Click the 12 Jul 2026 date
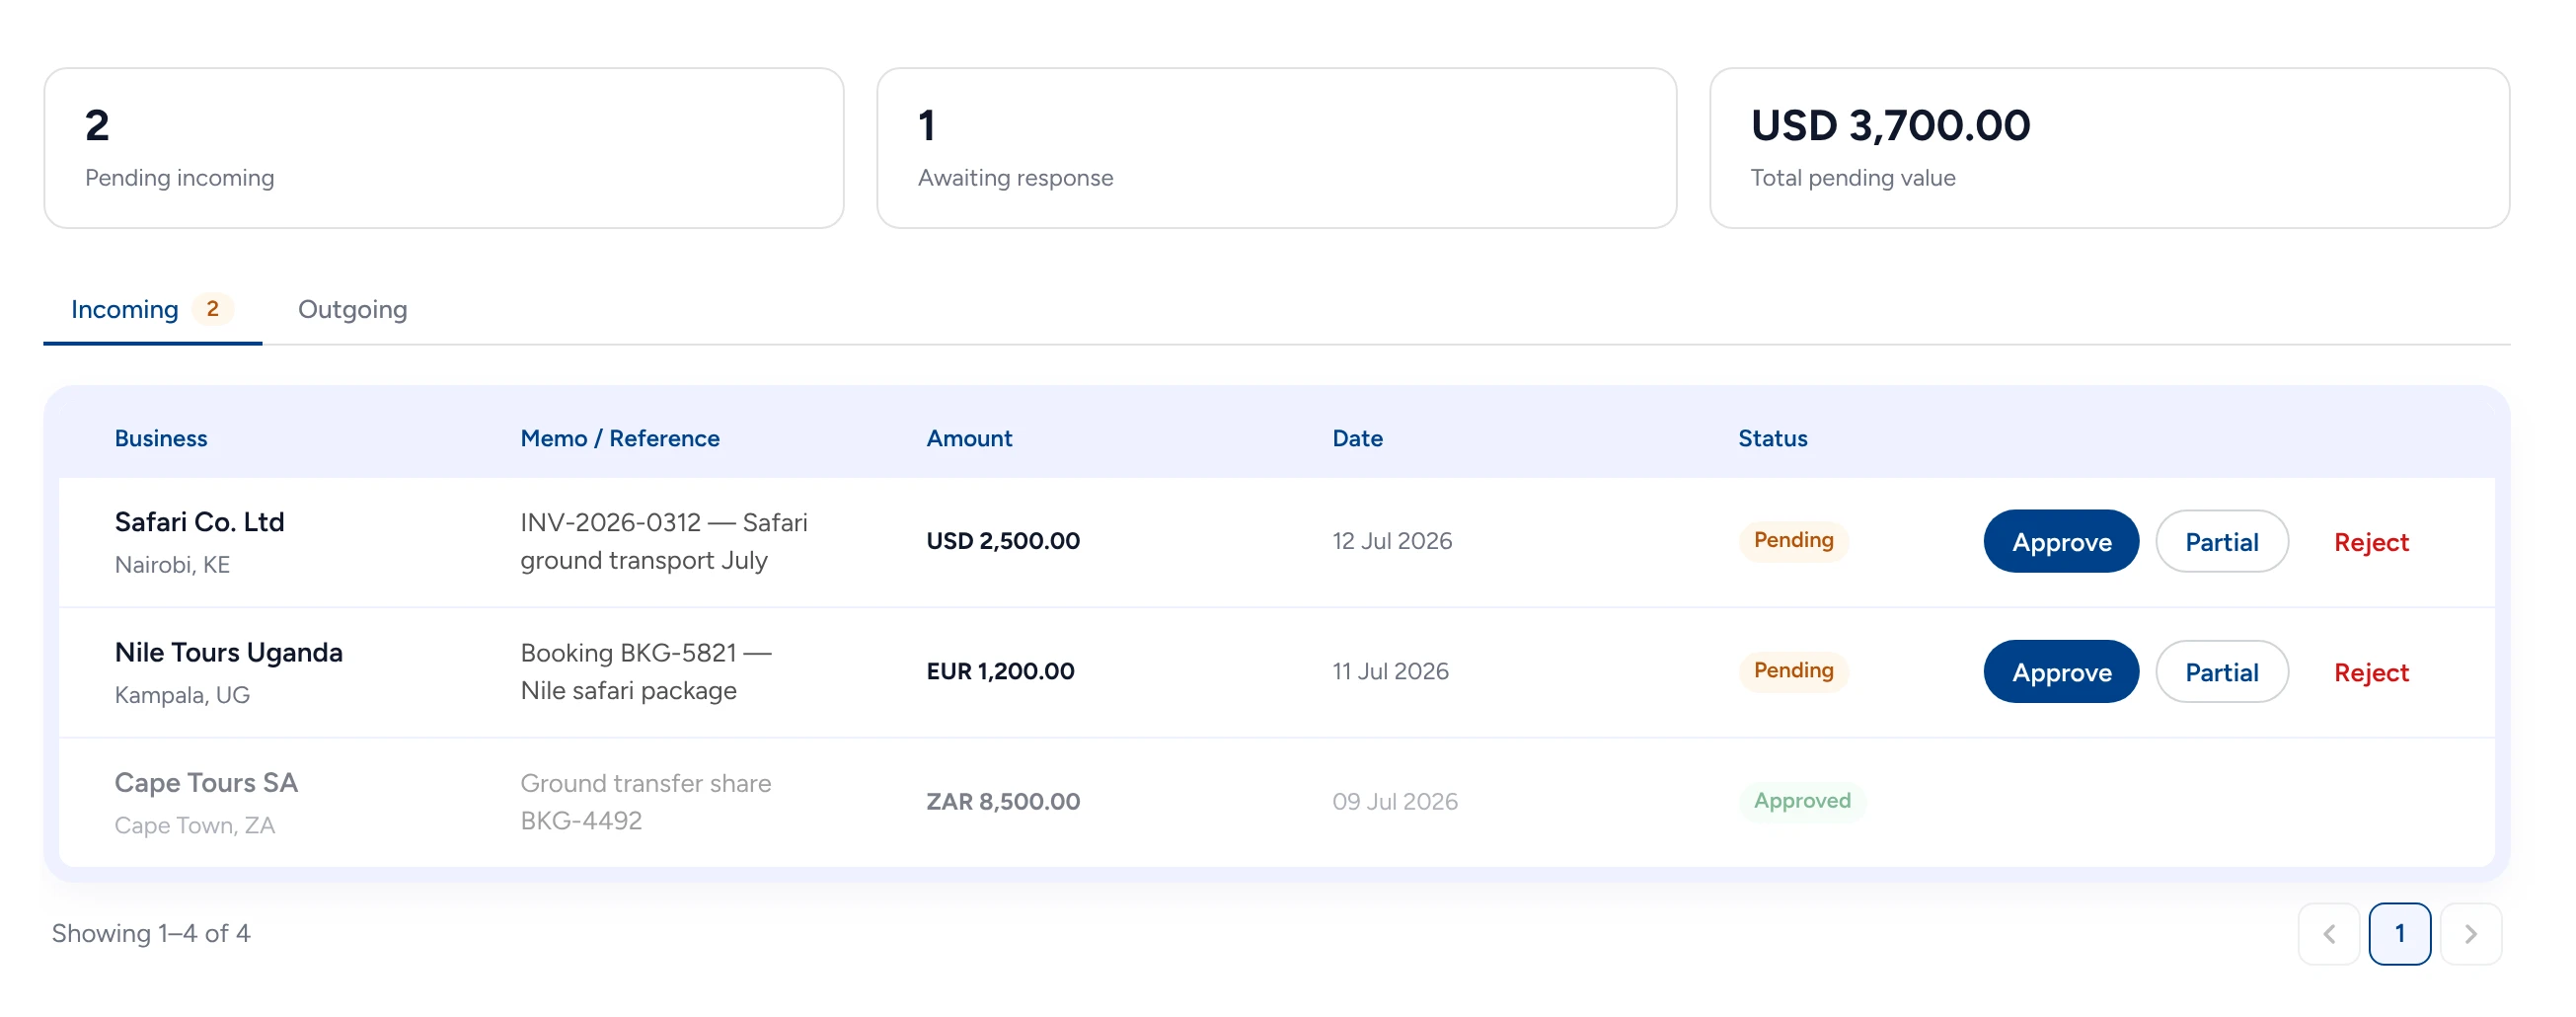 click(x=1392, y=541)
